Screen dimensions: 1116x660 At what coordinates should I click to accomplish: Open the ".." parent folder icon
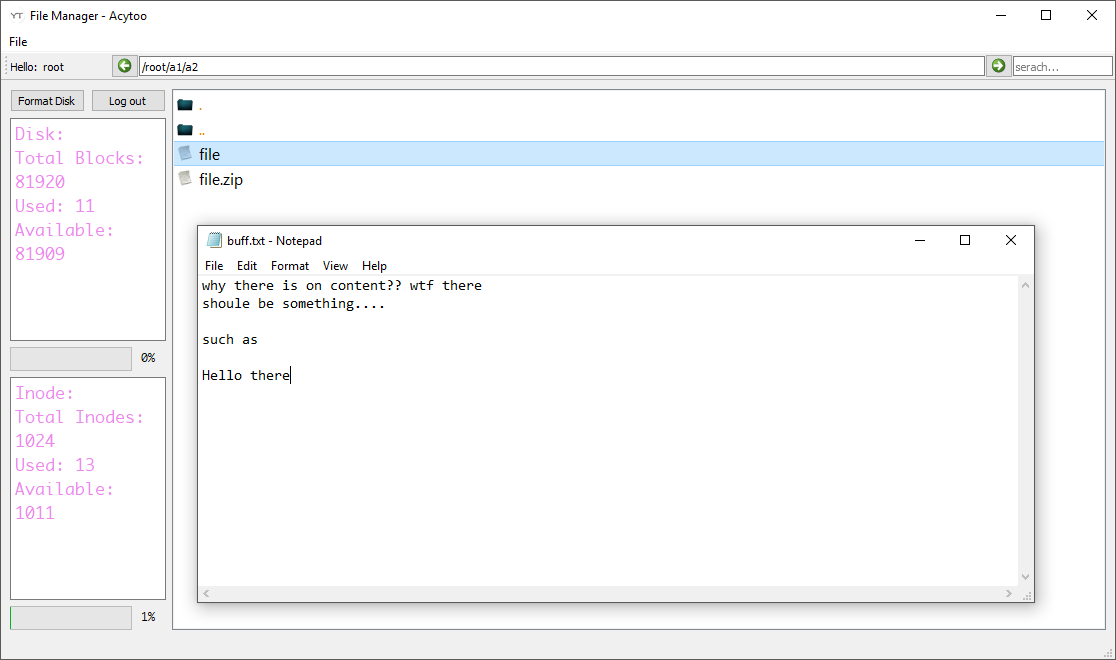pyautogui.click(x=186, y=129)
